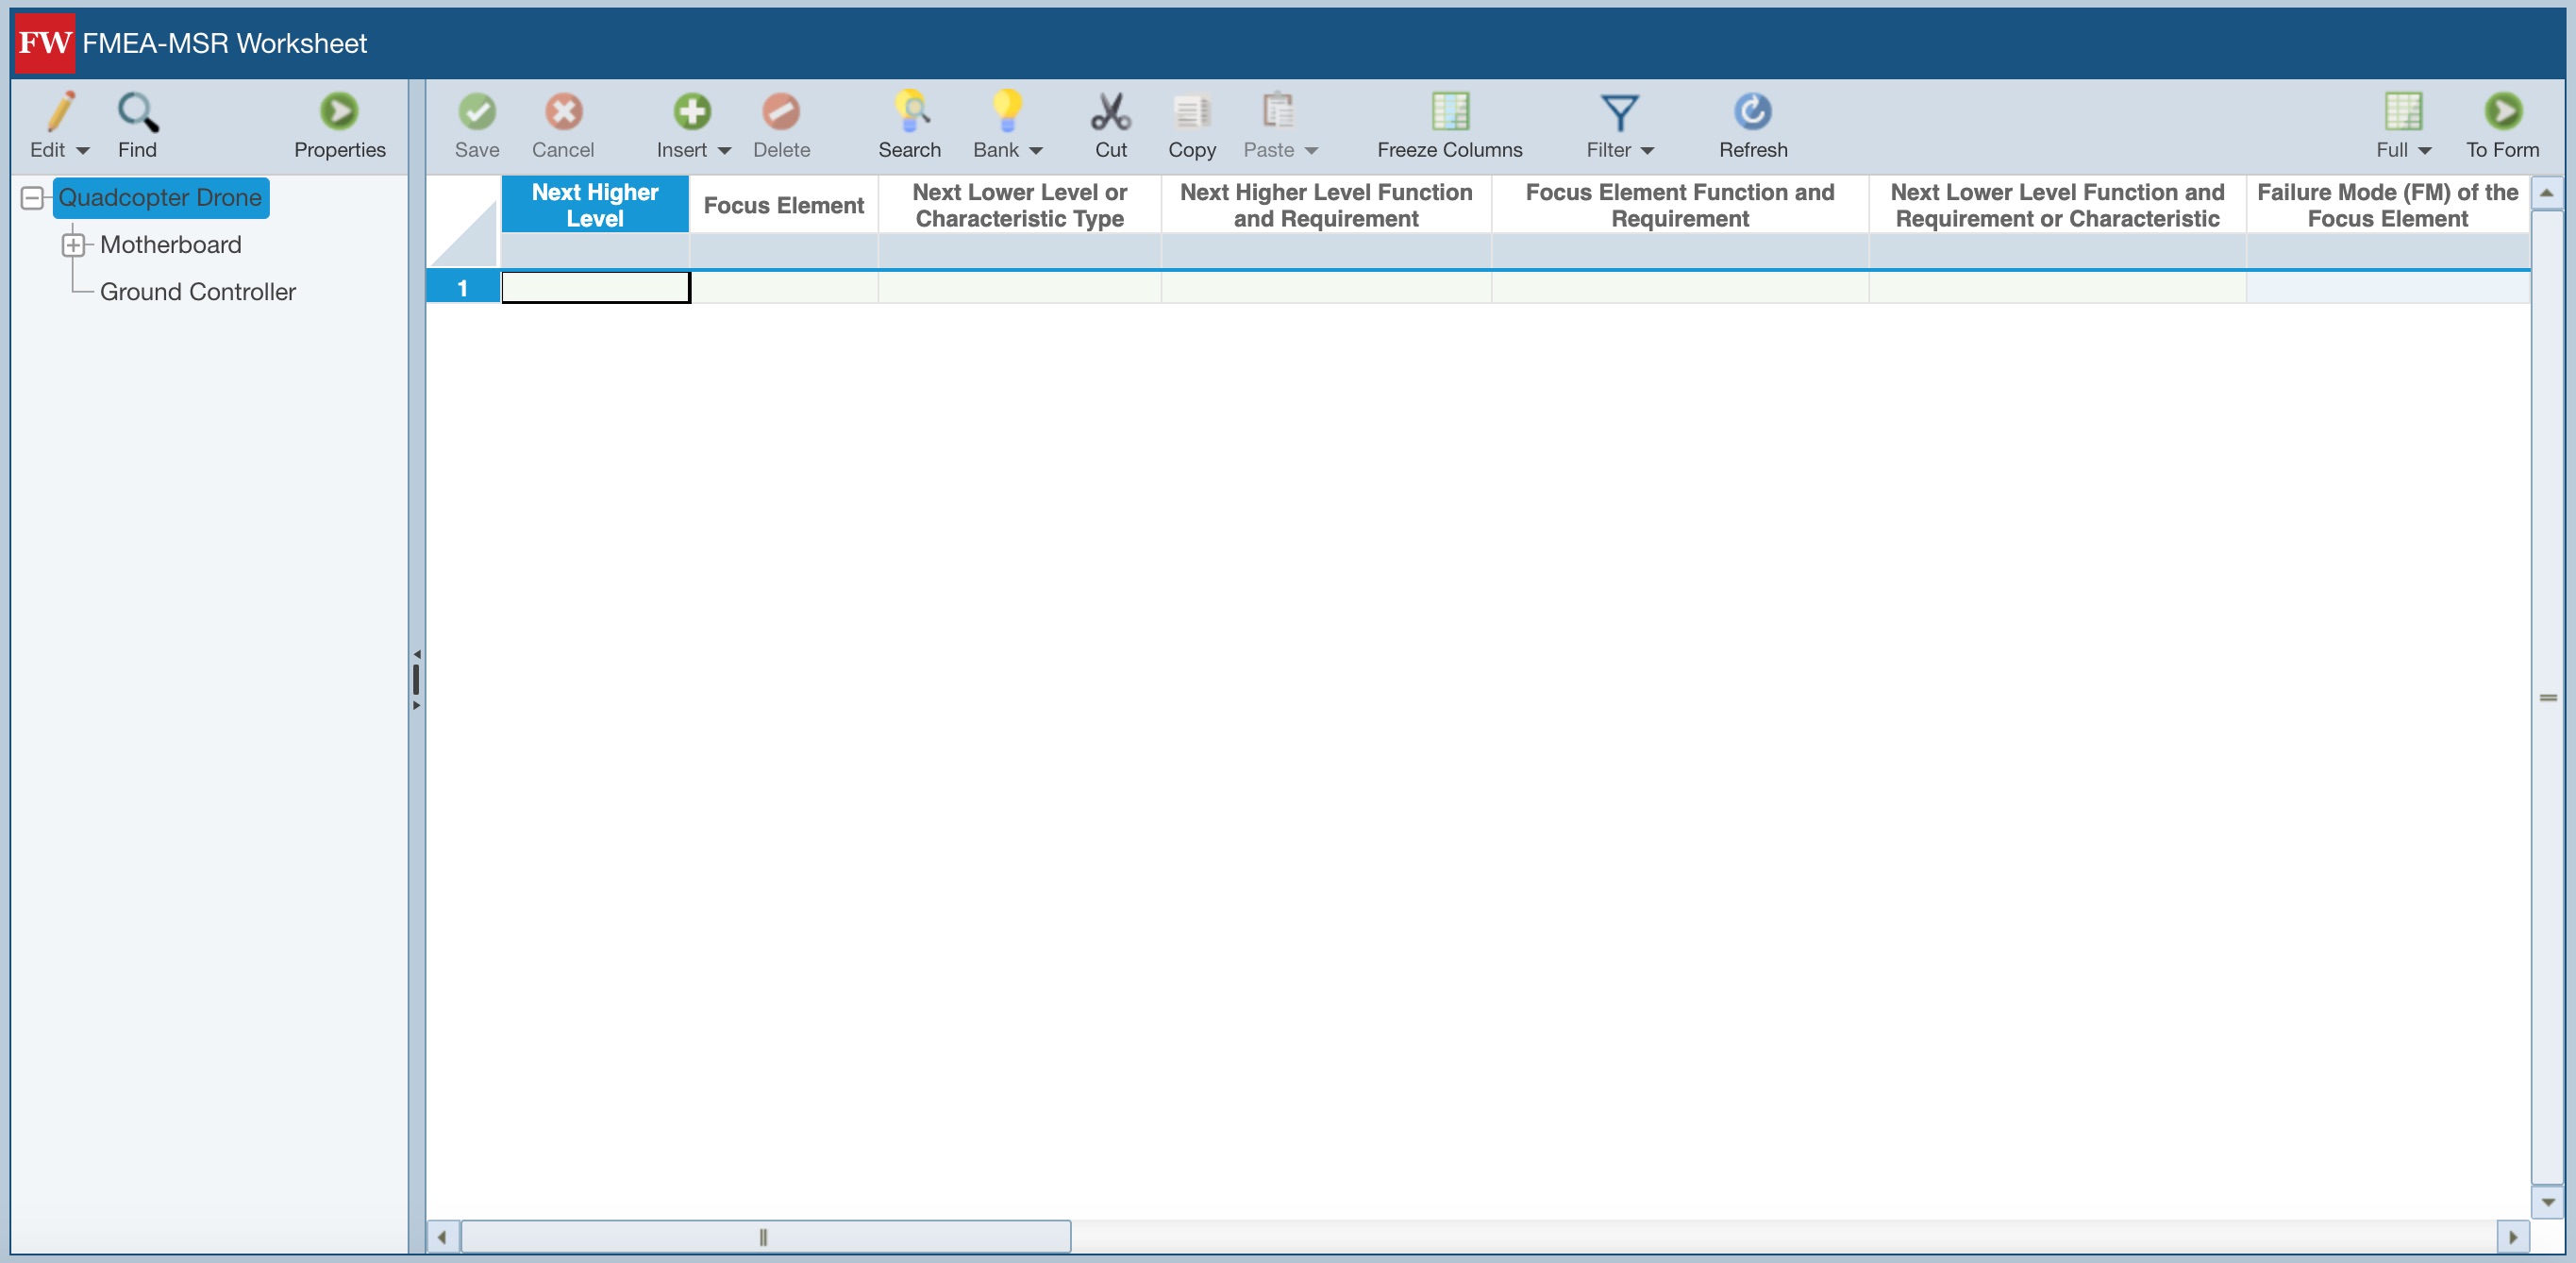Image resolution: width=2576 pixels, height=1263 pixels.
Task: Open the Edit dropdown arrow
Action: pos(83,151)
